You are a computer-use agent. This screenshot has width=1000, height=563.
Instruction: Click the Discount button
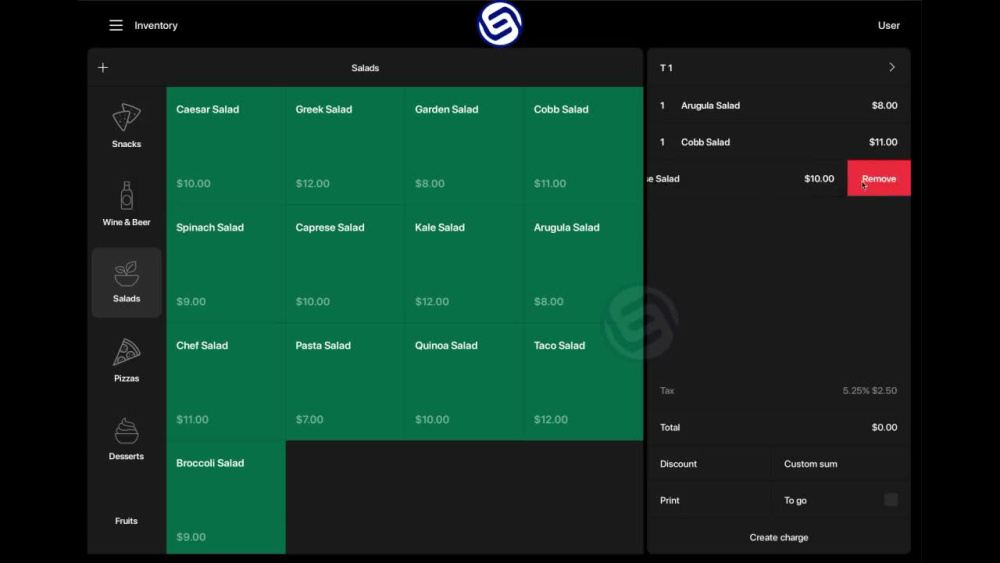pyautogui.click(x=709, y=464)
